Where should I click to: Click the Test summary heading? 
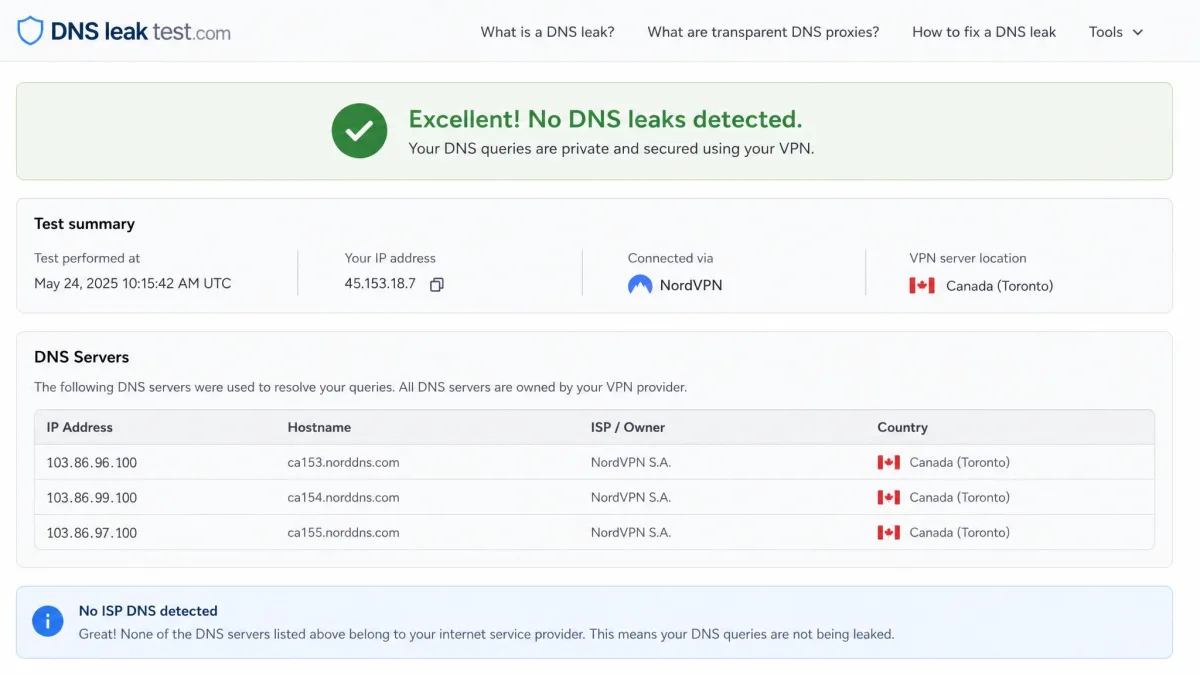(x=84, y=224)
